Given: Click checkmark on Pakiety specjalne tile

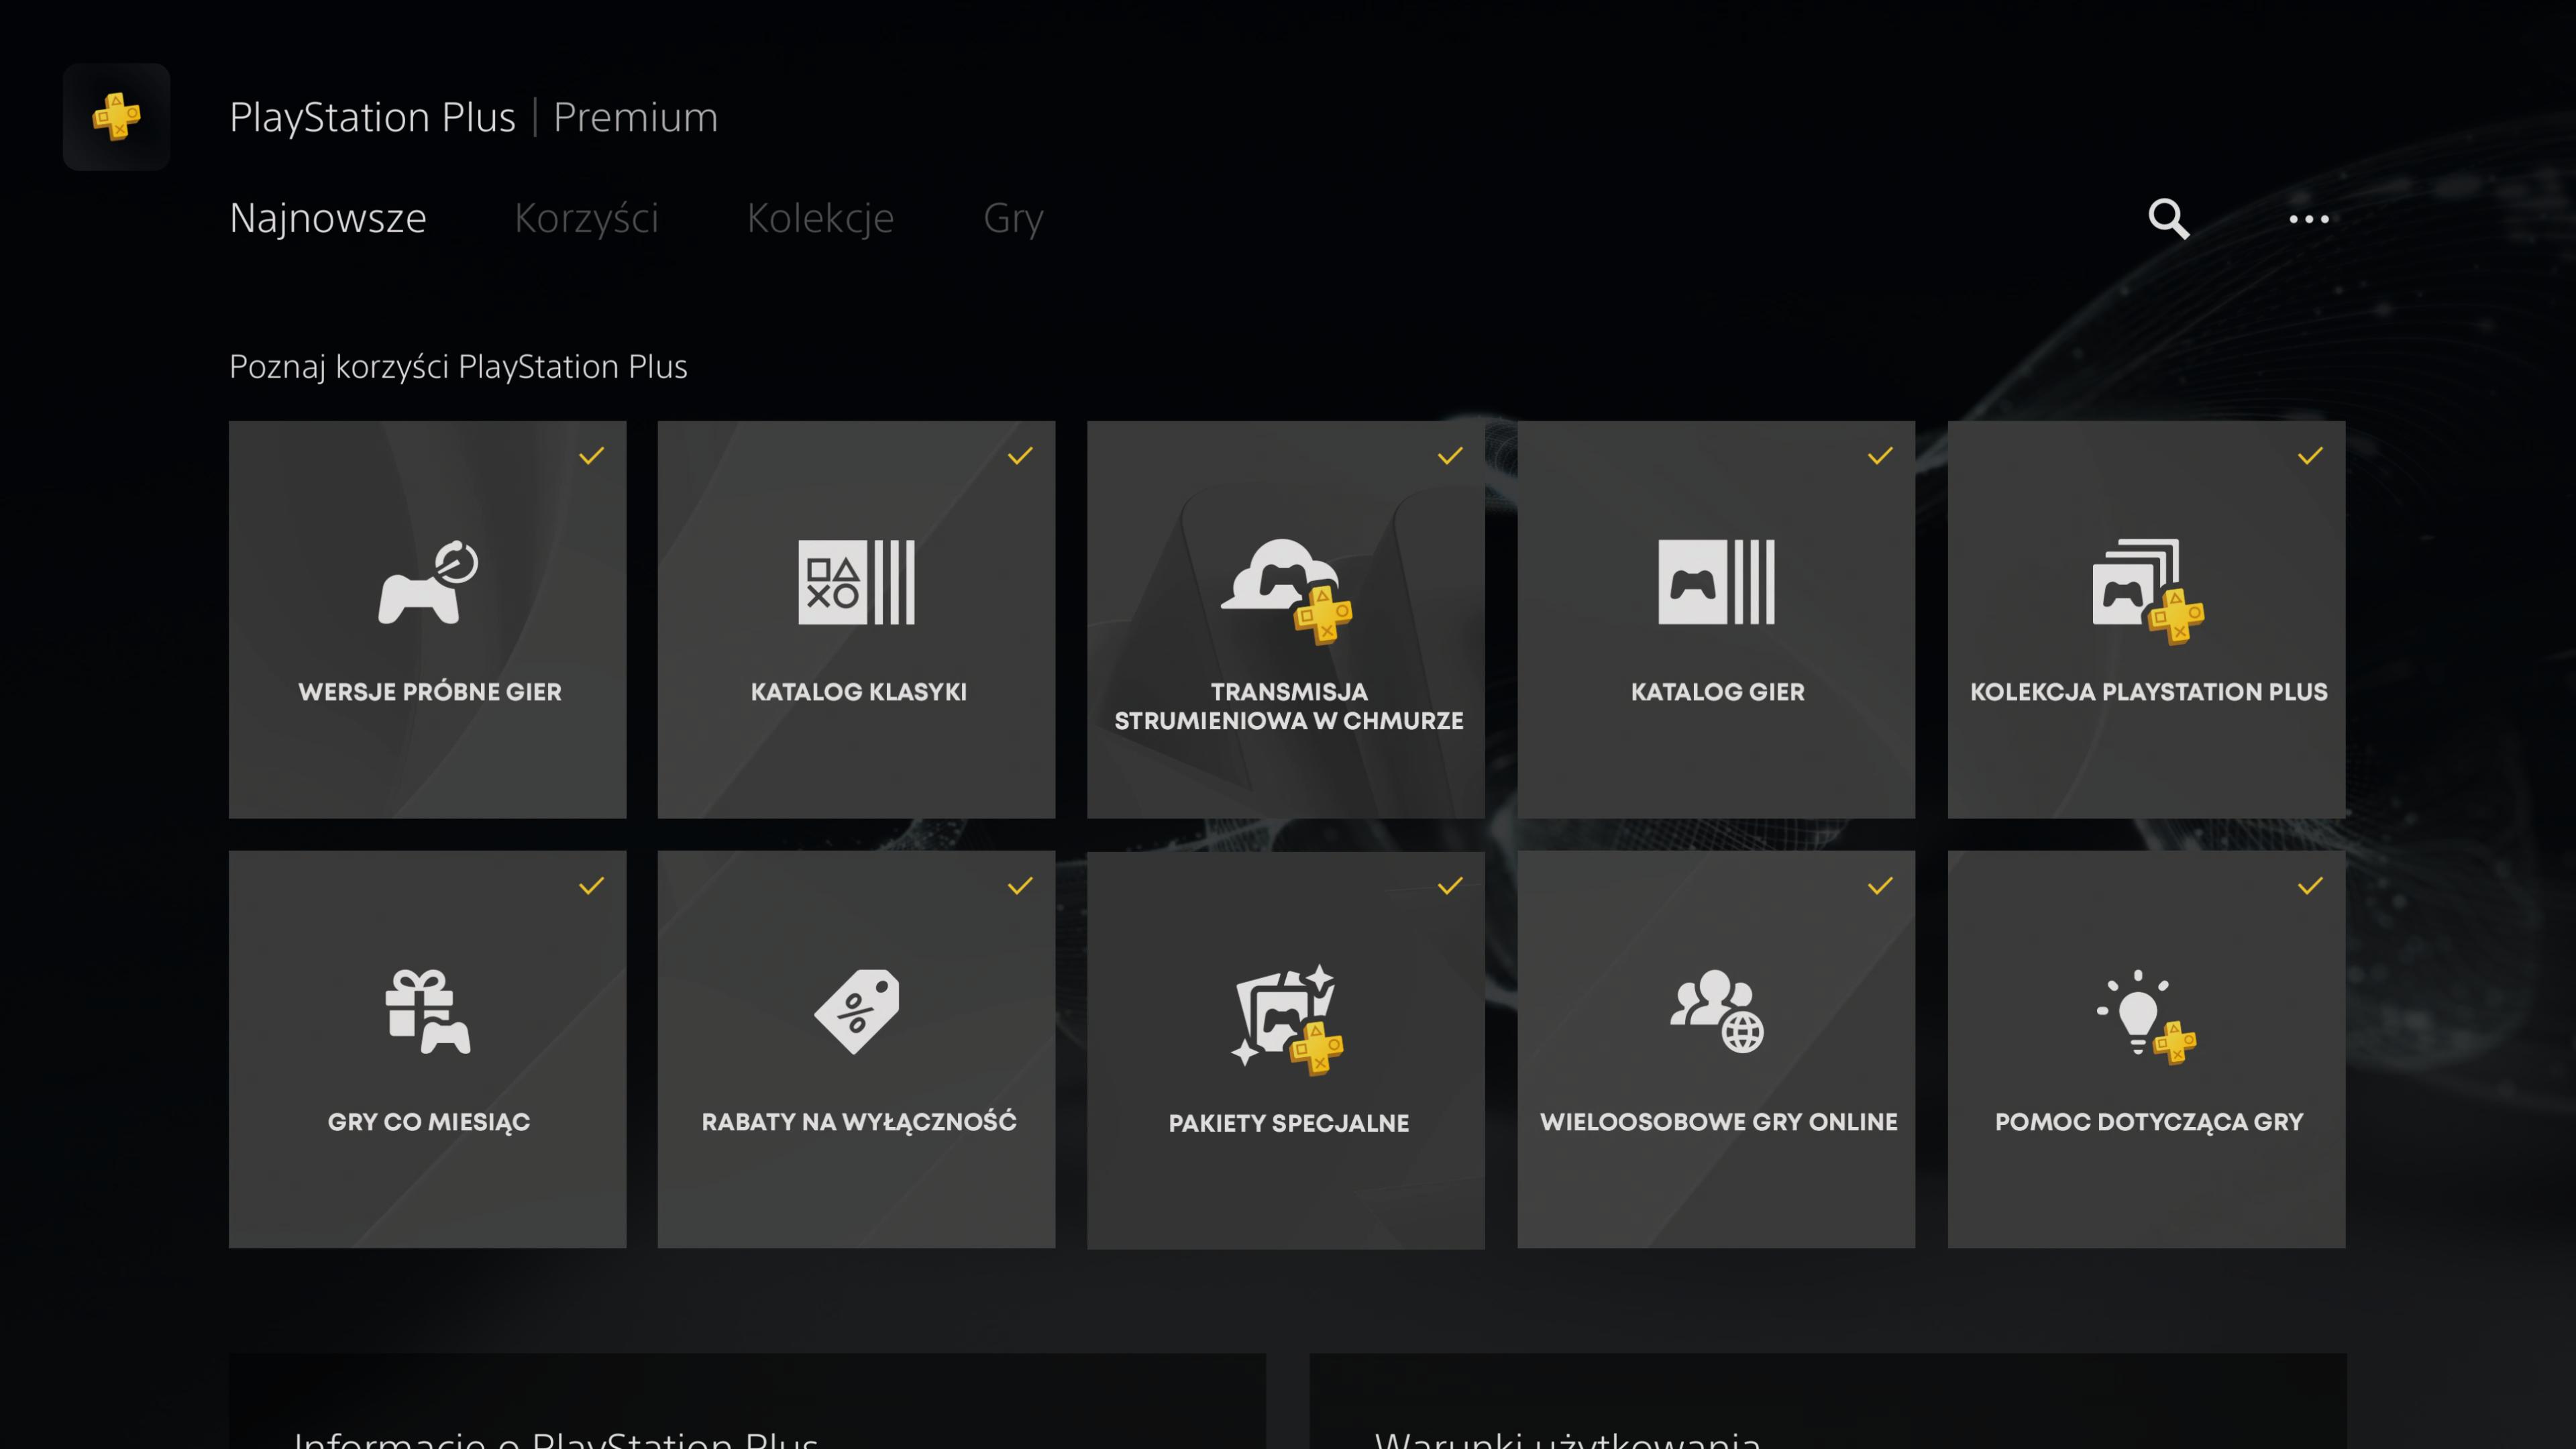Looking at the screenshot, I should click(x=1450, y=886).
